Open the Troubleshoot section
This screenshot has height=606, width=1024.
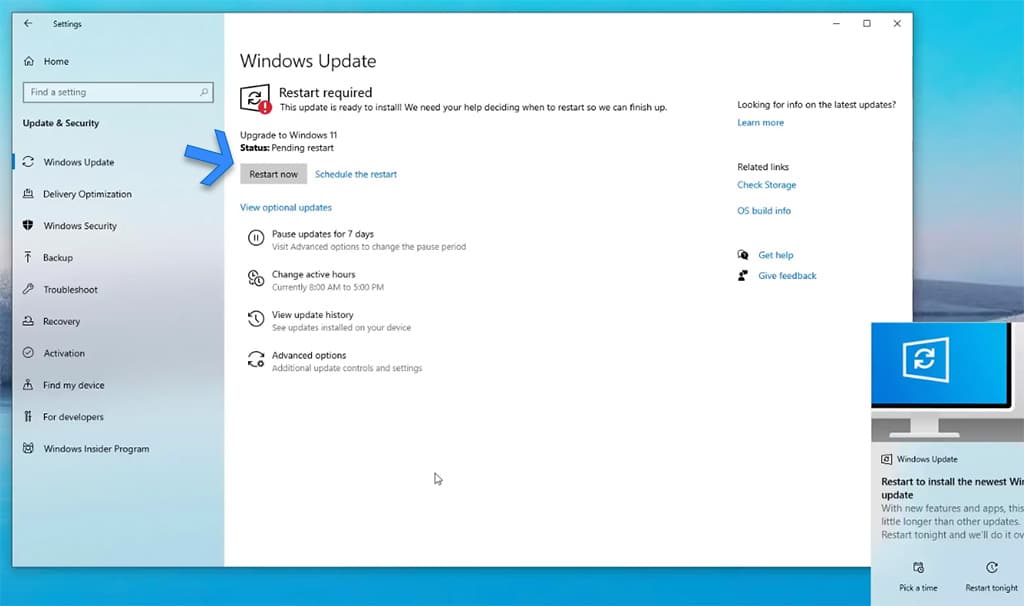70,290
